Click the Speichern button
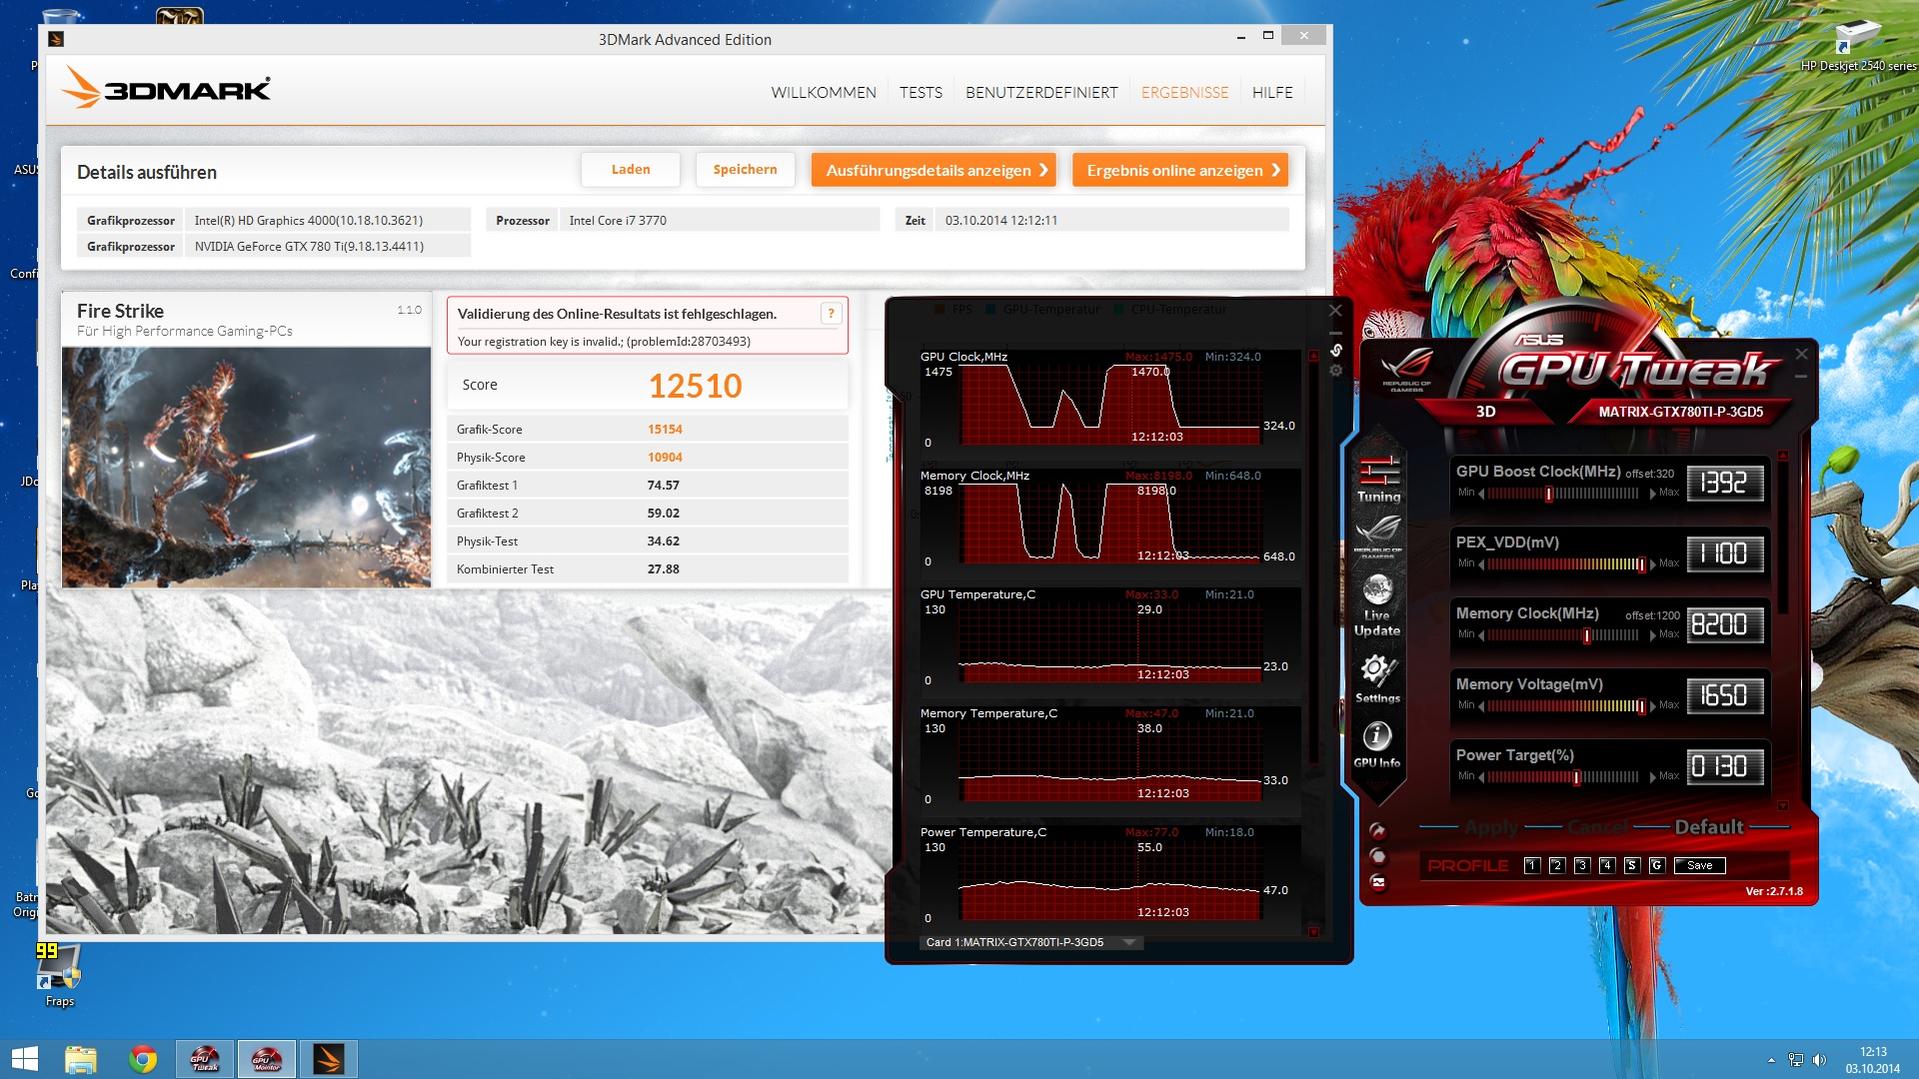Viewport: 1919px width, 1079px height. click(x=745, y=169)
